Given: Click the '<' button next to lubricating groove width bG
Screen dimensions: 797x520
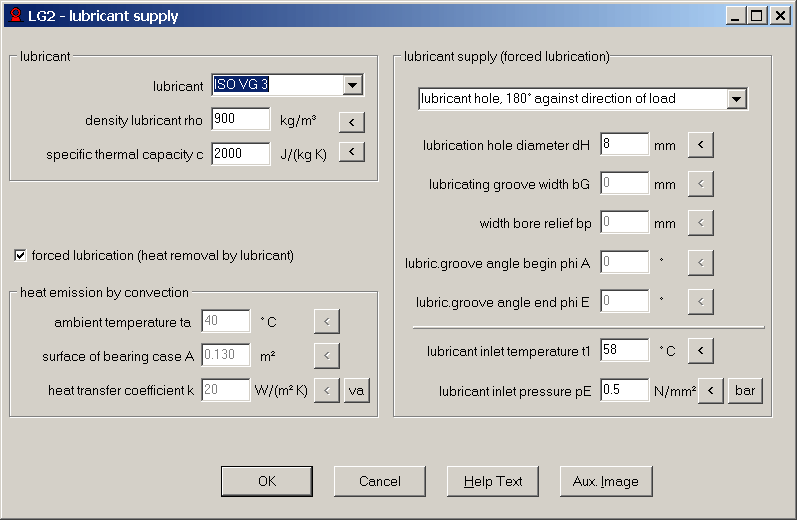Looking at the screenshot, I should [700, 183].
